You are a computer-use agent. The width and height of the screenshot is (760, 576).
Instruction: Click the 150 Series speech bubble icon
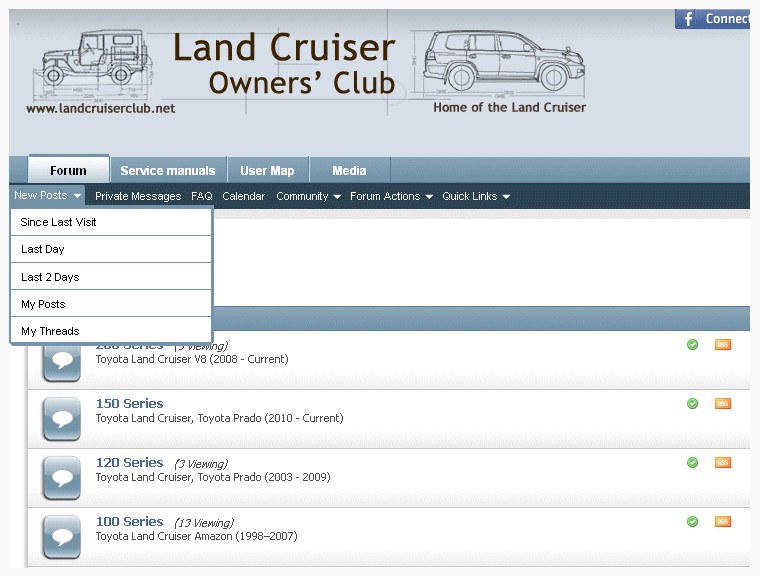coord(62,419)
